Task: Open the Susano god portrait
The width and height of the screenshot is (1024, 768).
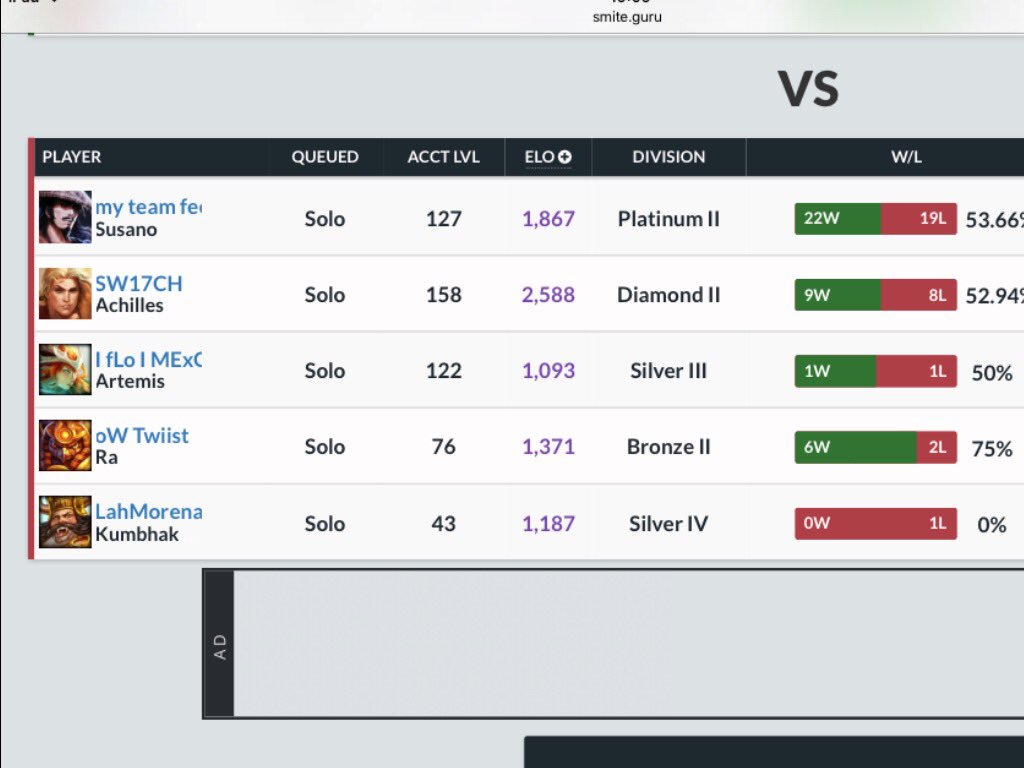Action: pos(65,217)
